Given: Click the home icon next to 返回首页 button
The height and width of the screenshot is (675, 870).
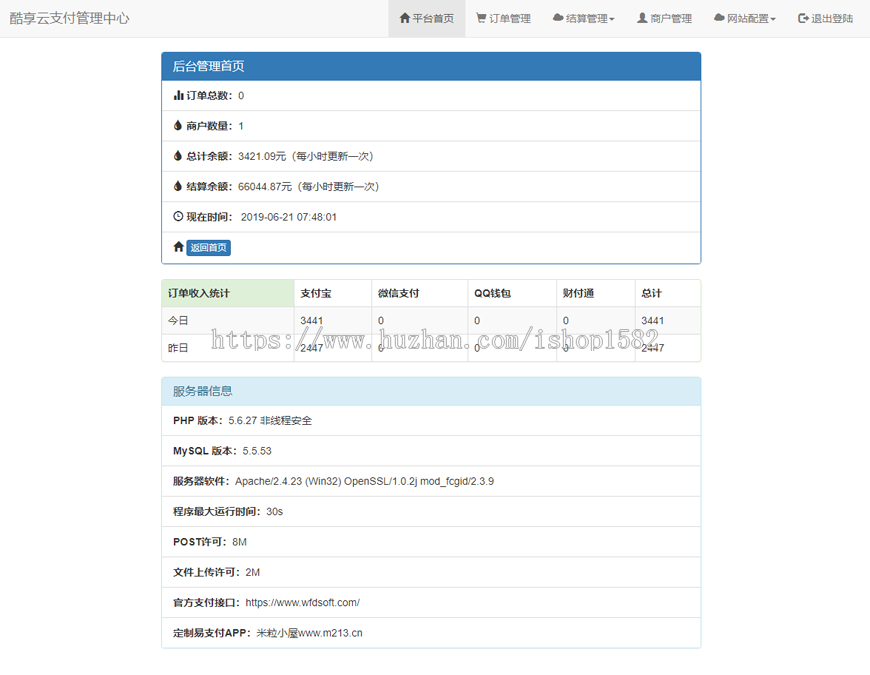Looking at the screenshot, I should point(178,247).
